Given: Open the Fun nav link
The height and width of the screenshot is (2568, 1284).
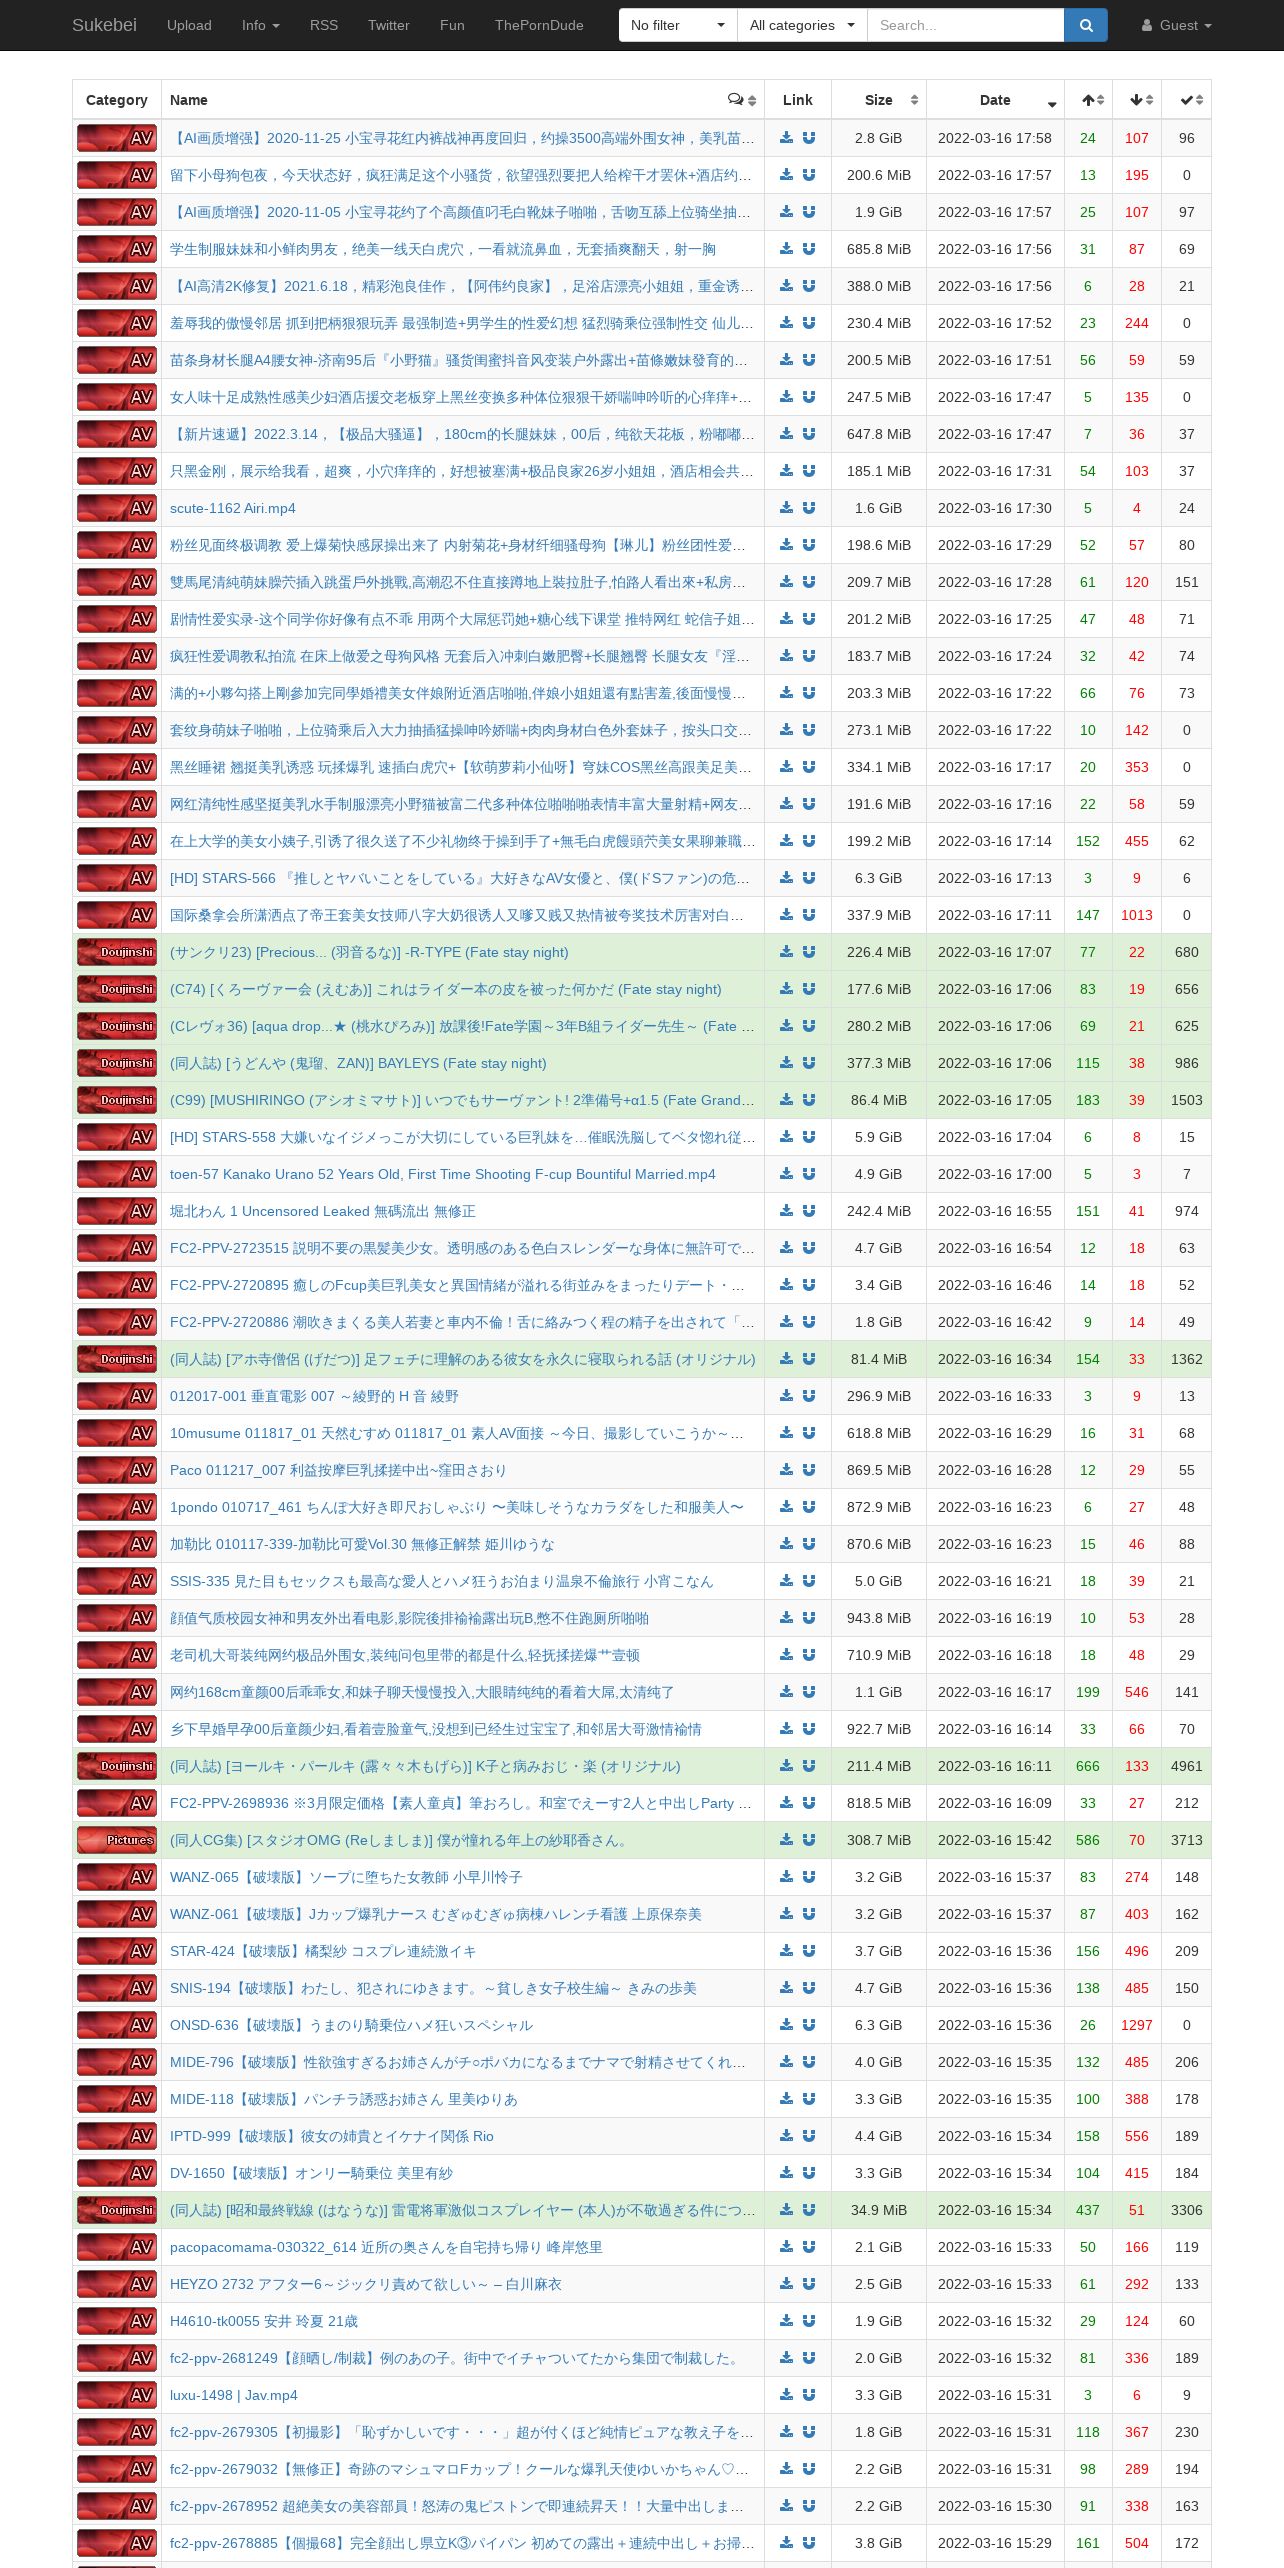Looking at the screenshot, I should 452,25.
